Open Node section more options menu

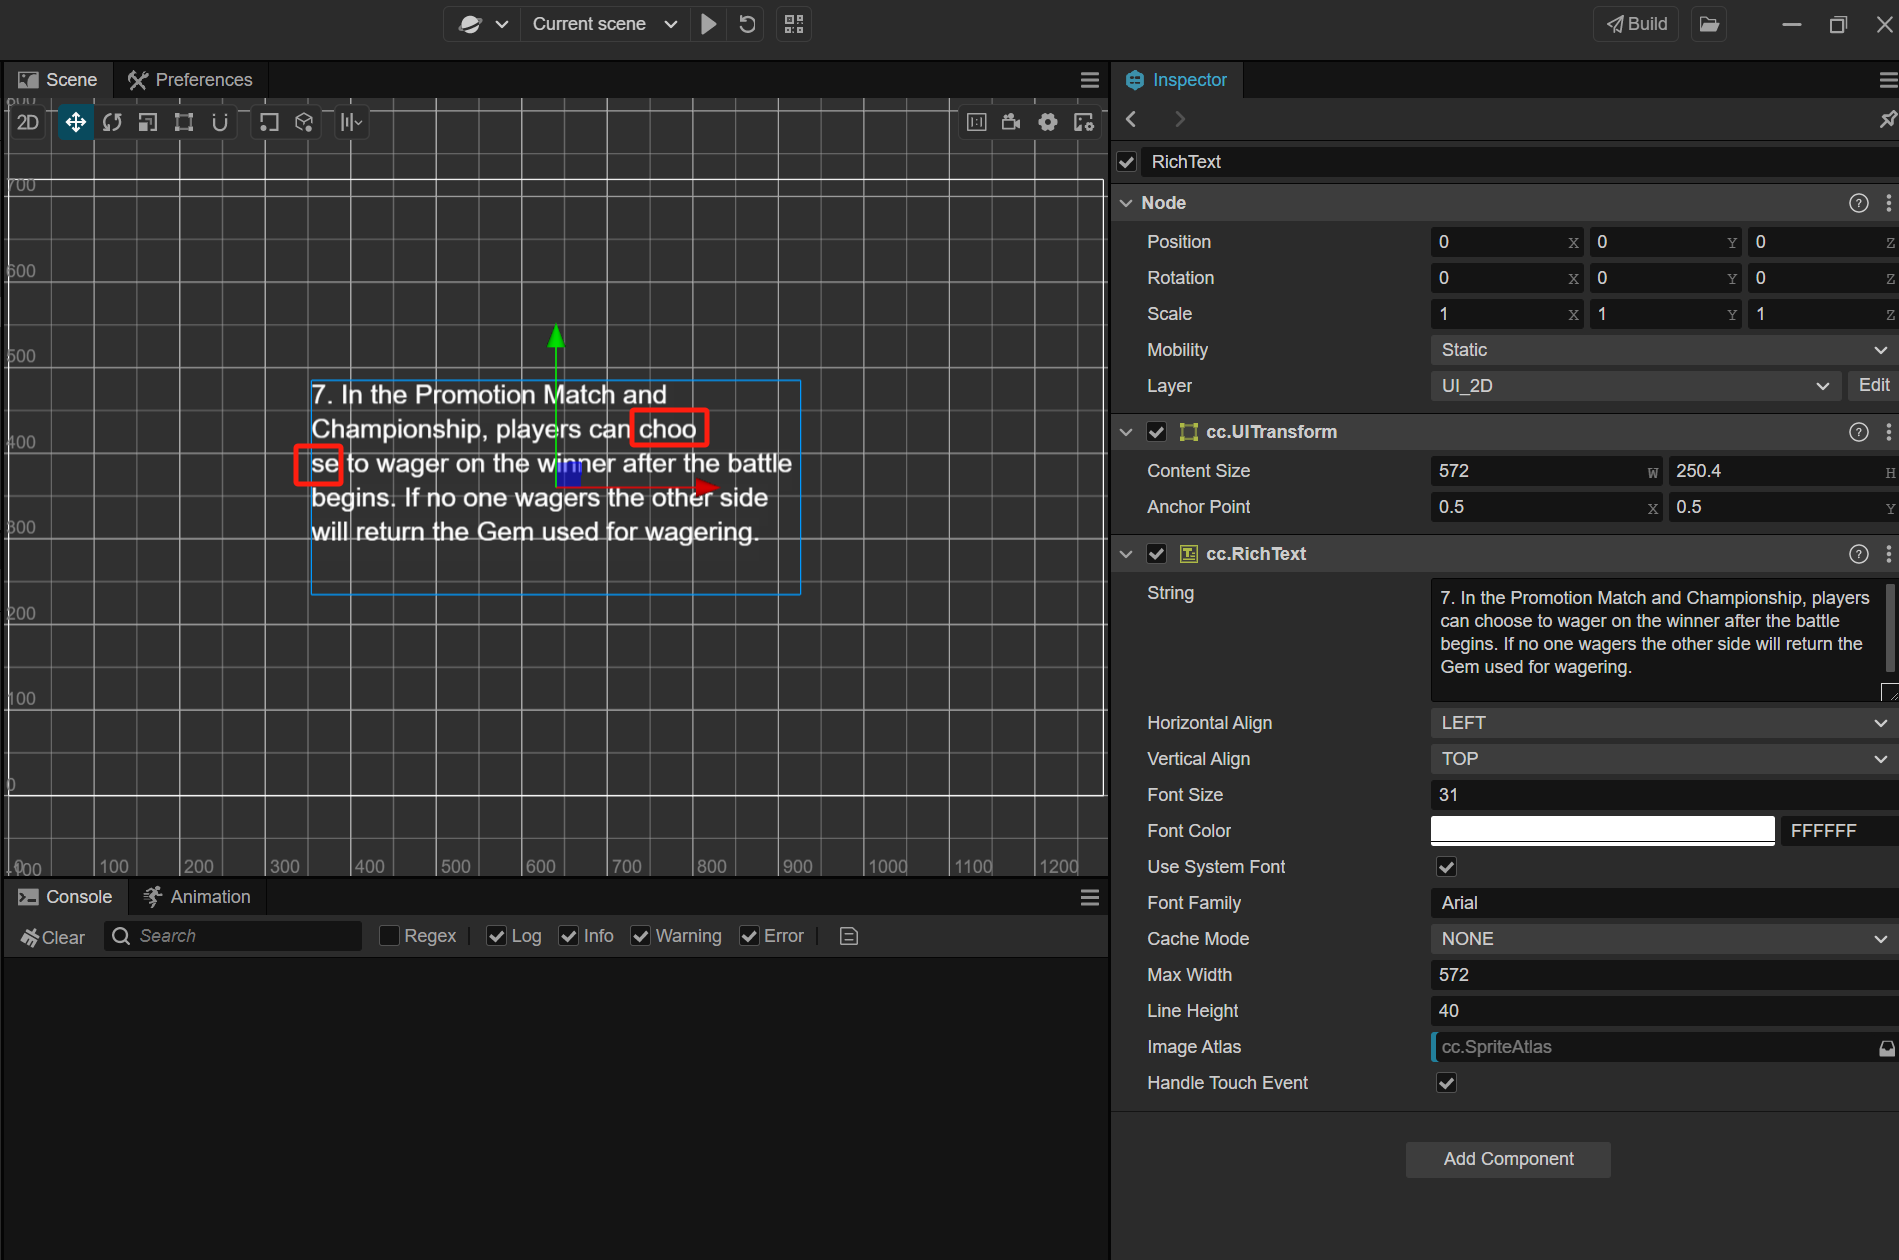(x=1888, y=203)
